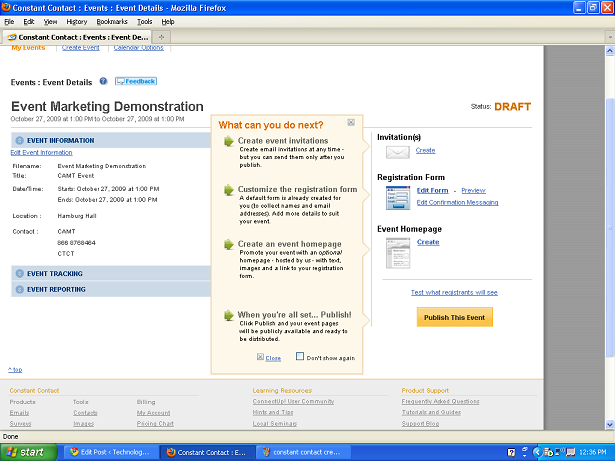Go to My Events tab
615x461 pixels.
click(x=28, y=47)
